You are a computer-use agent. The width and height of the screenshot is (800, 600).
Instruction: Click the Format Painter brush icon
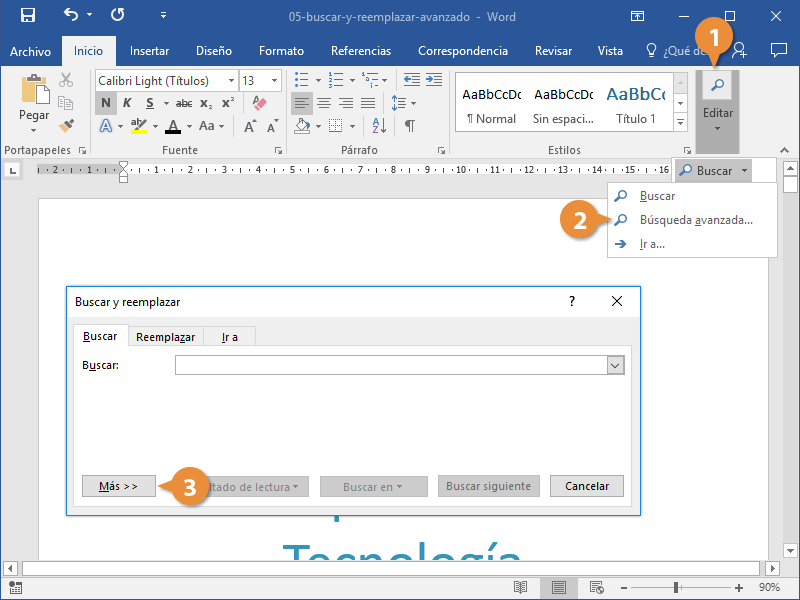pyautogui.click(x=66, y=125)
